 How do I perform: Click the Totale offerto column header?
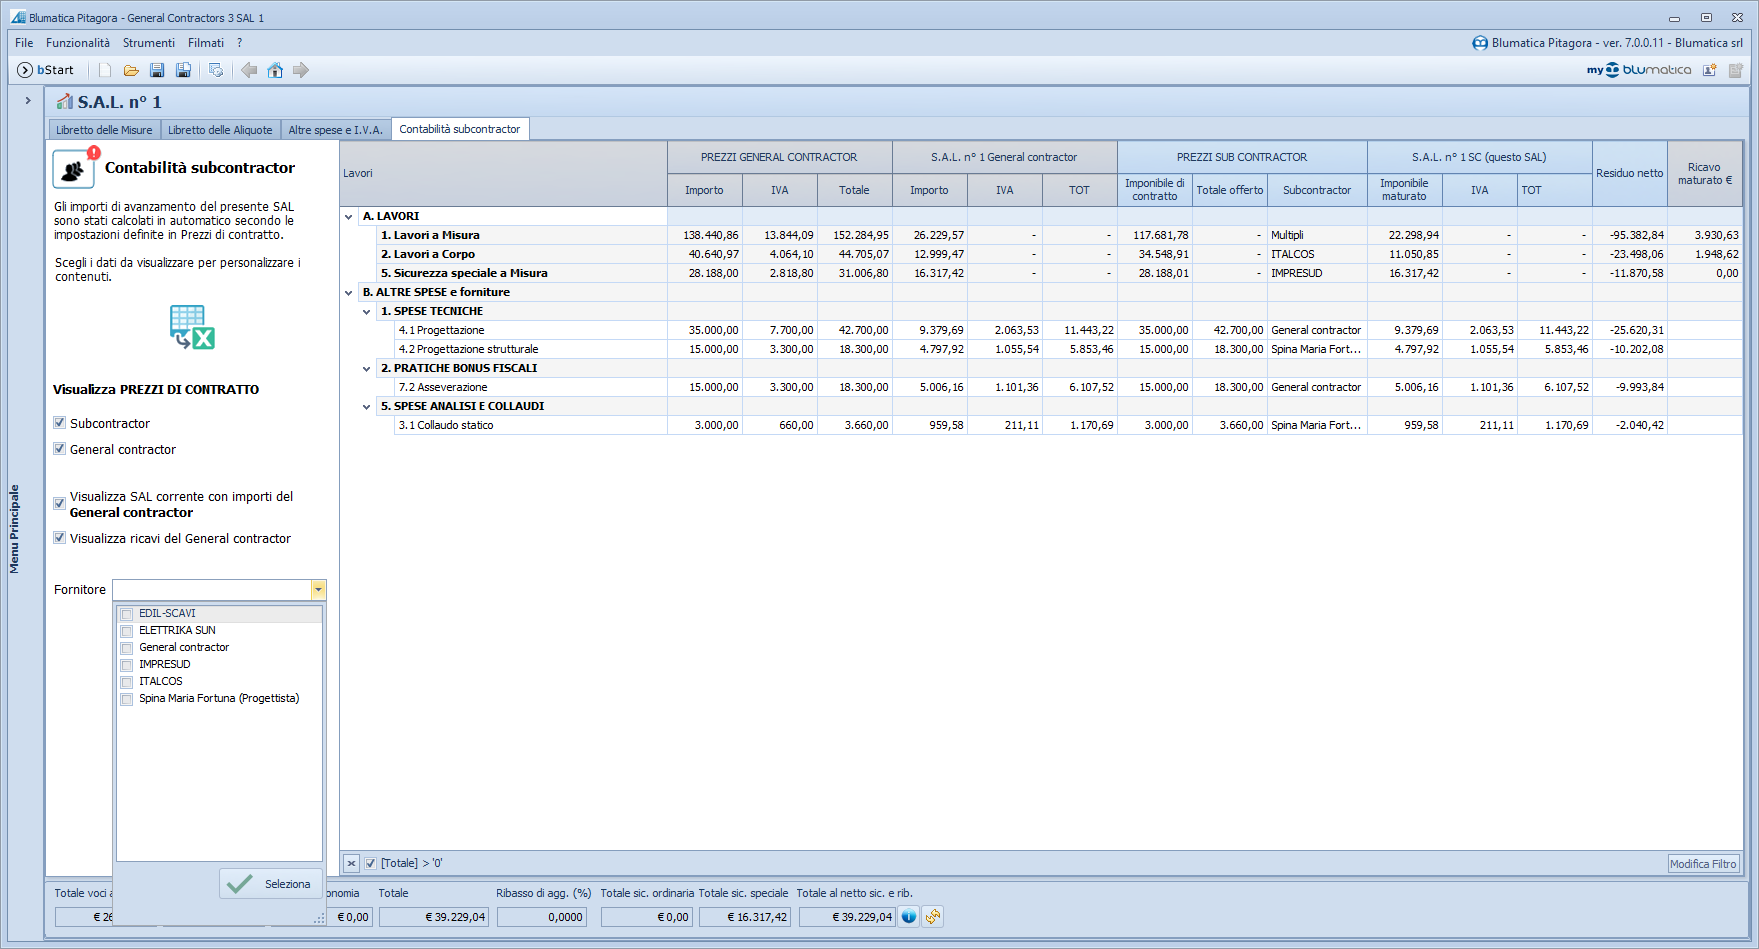pyautogui.click(x=1230, y=190)
